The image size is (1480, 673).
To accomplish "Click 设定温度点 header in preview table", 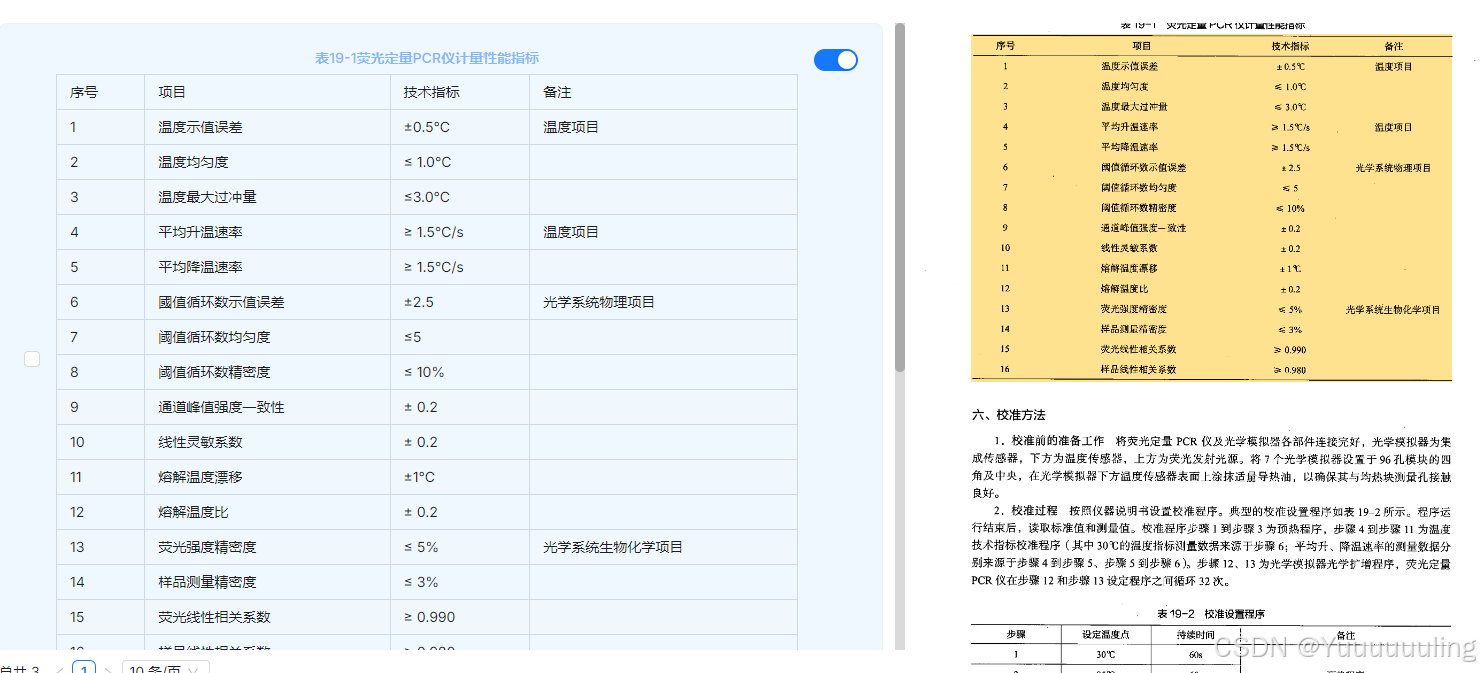I will (1105, 634).
